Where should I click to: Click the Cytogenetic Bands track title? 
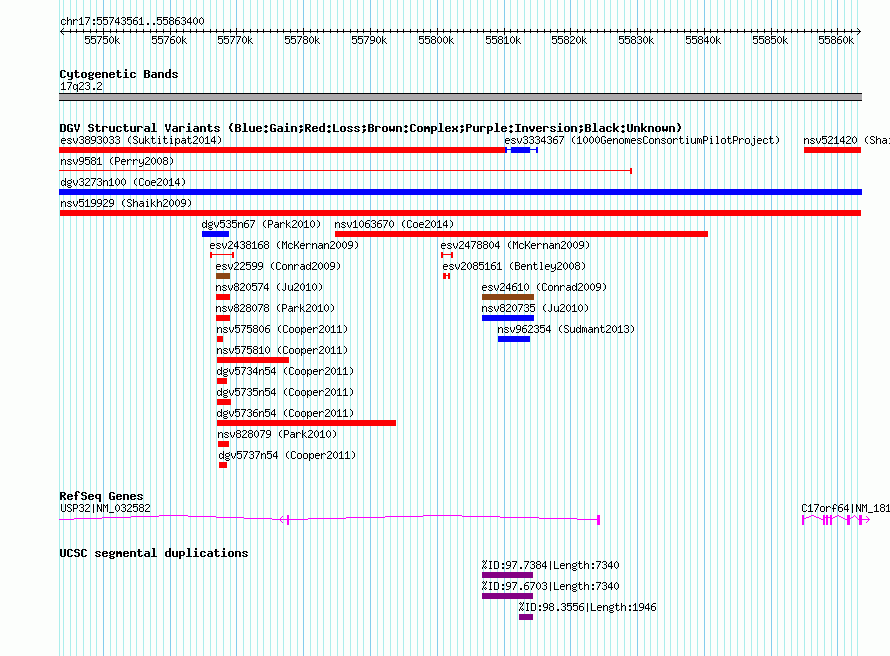coord(119,74)
